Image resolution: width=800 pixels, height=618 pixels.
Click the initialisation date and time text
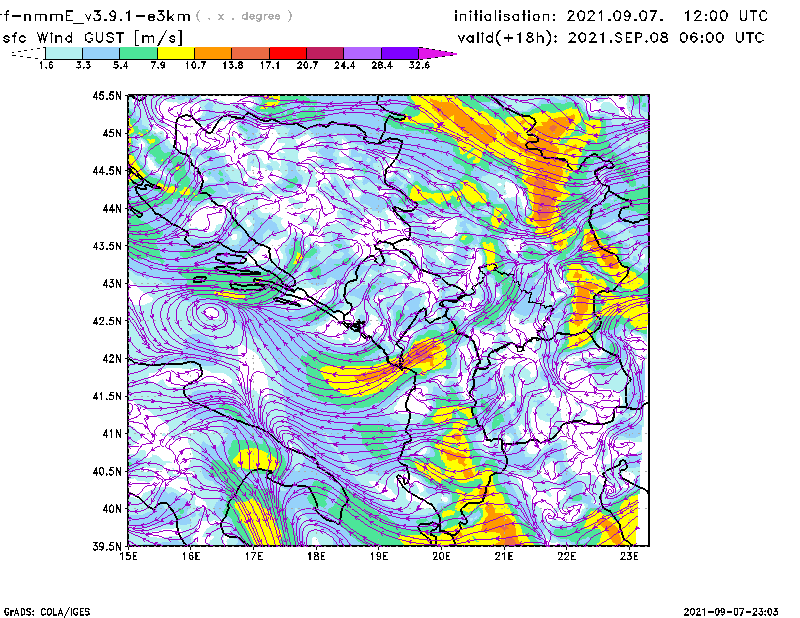611,16
